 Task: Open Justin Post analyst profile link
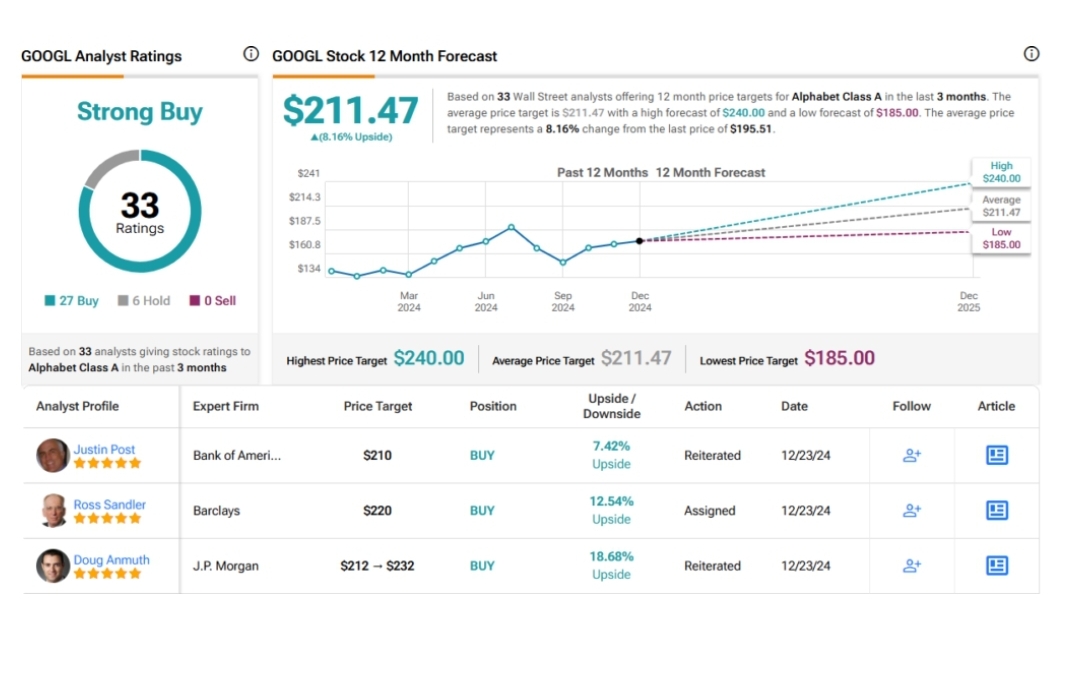point(104,449)
